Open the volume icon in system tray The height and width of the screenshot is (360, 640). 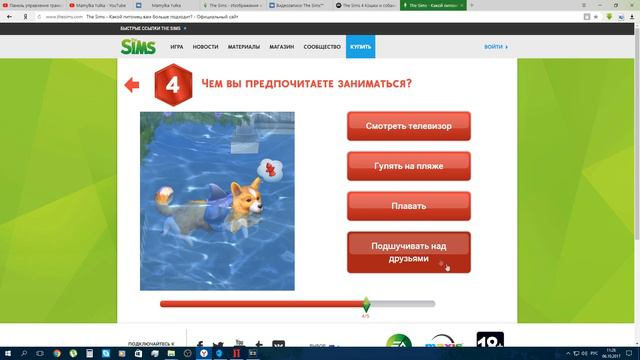(584, 353)
